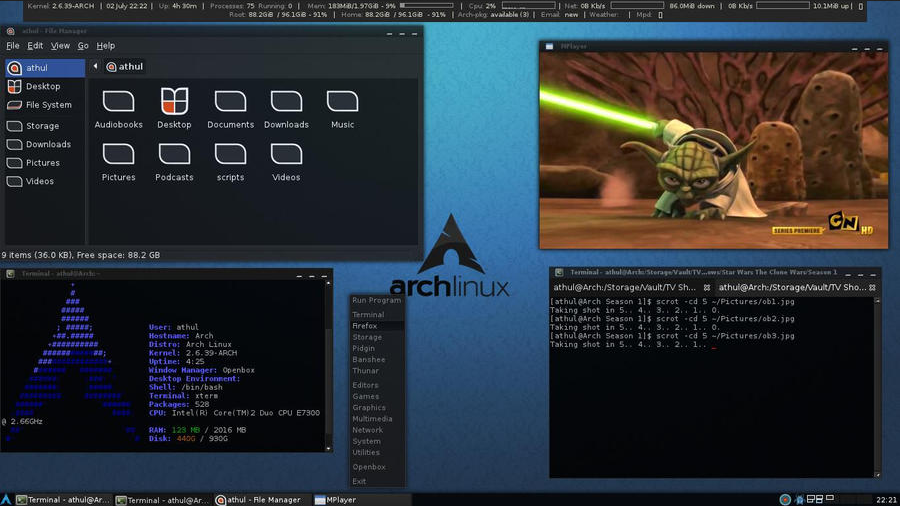The width and height of the screenshot is (900, 506).
Task: Close the first terminal tab
Action: click(x=707, y=287)
